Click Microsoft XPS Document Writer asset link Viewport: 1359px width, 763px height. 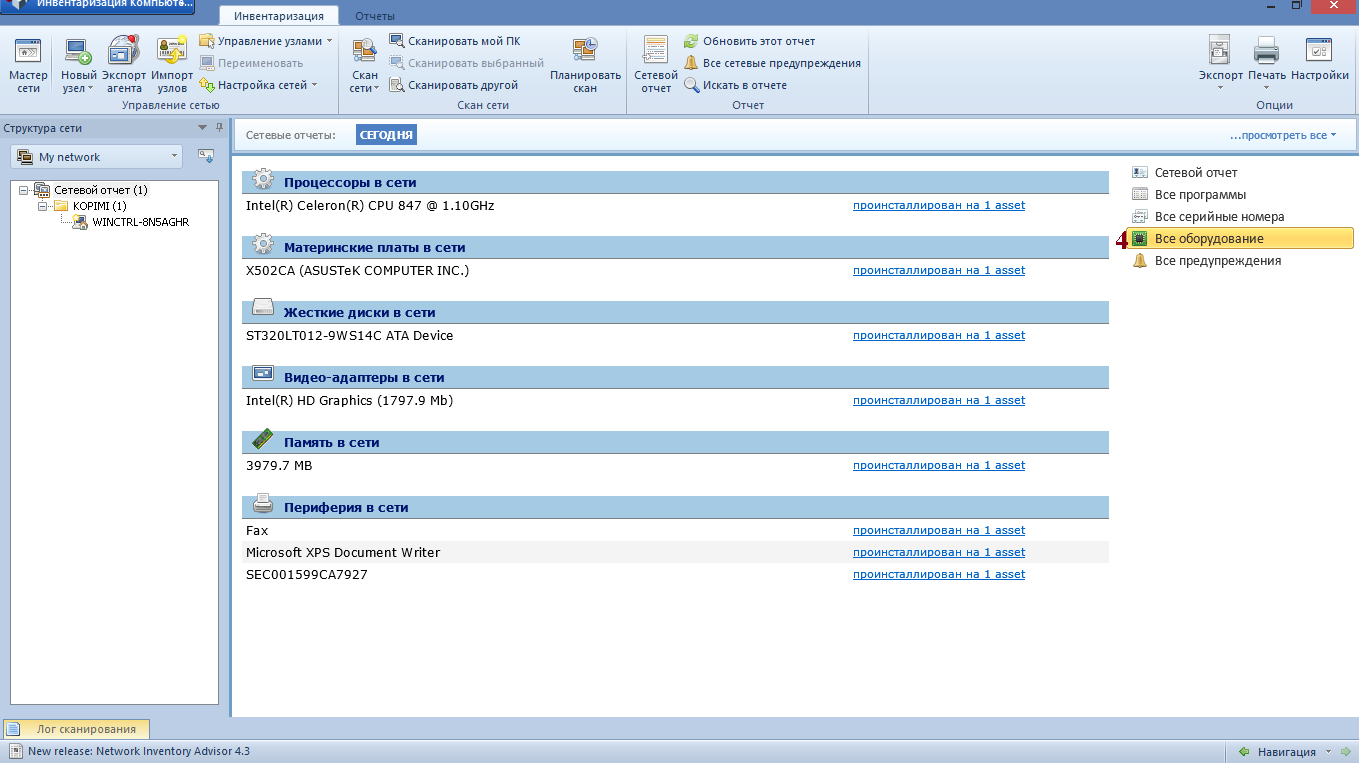tap(939, 552)
